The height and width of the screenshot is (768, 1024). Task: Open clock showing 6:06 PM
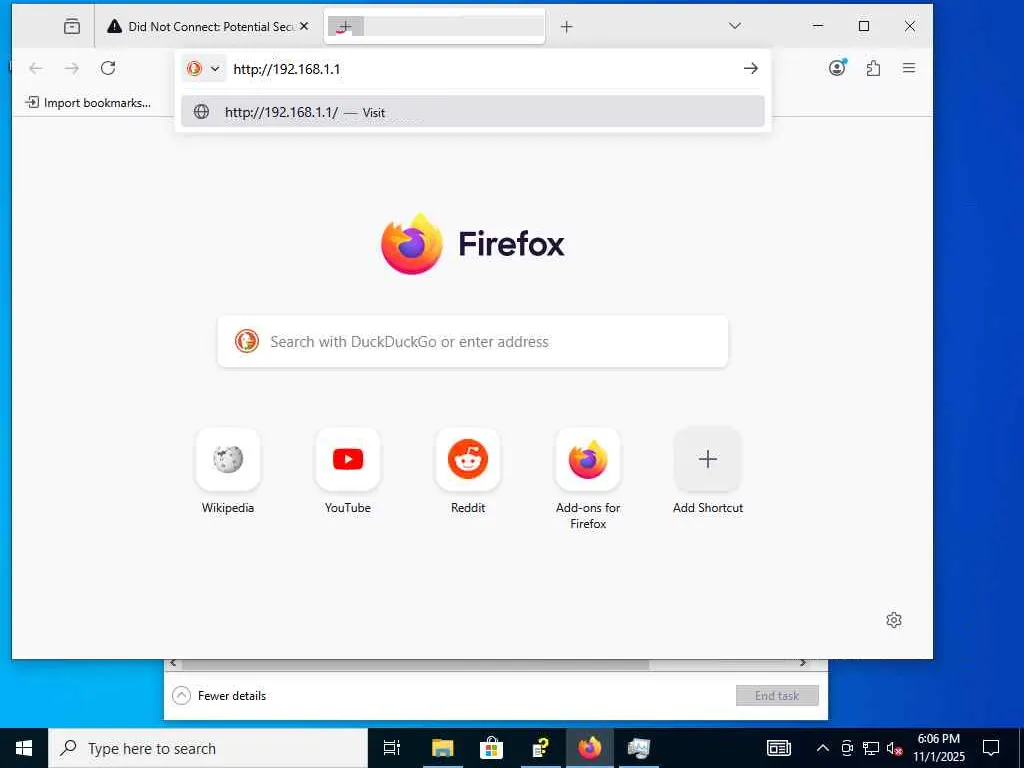(938, 748)
